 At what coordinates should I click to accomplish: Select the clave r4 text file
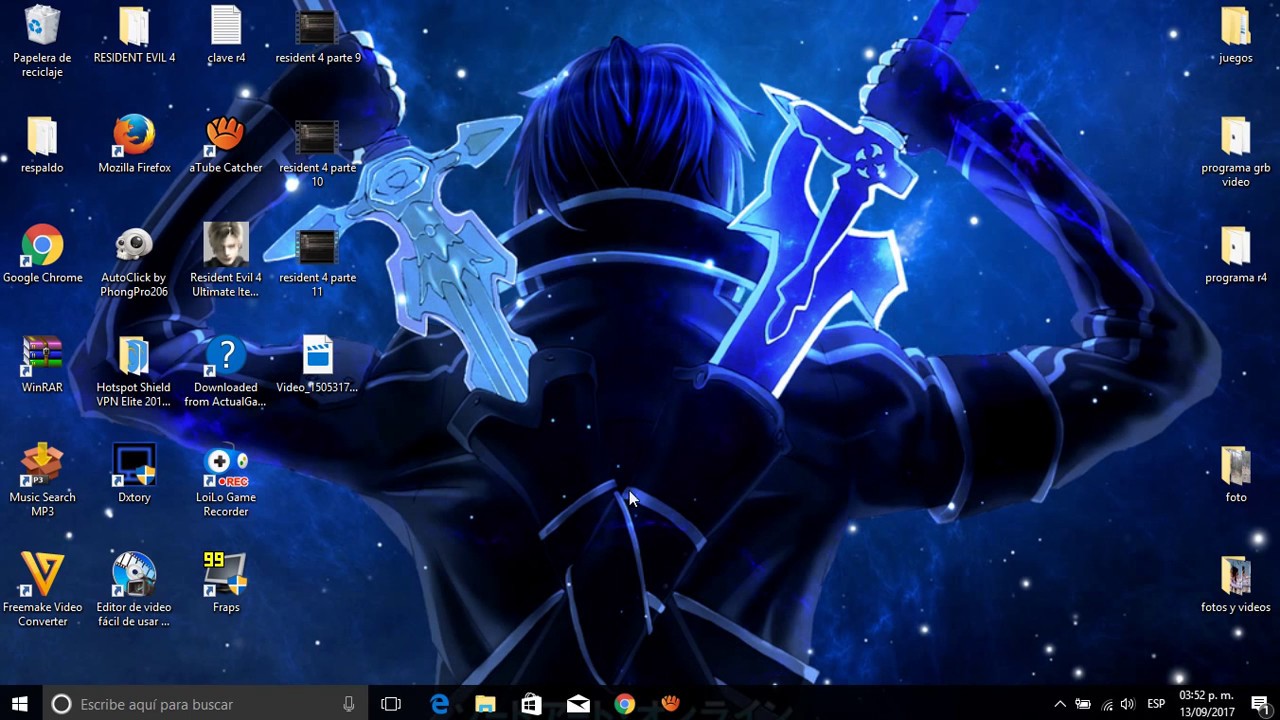click(226, 35)
